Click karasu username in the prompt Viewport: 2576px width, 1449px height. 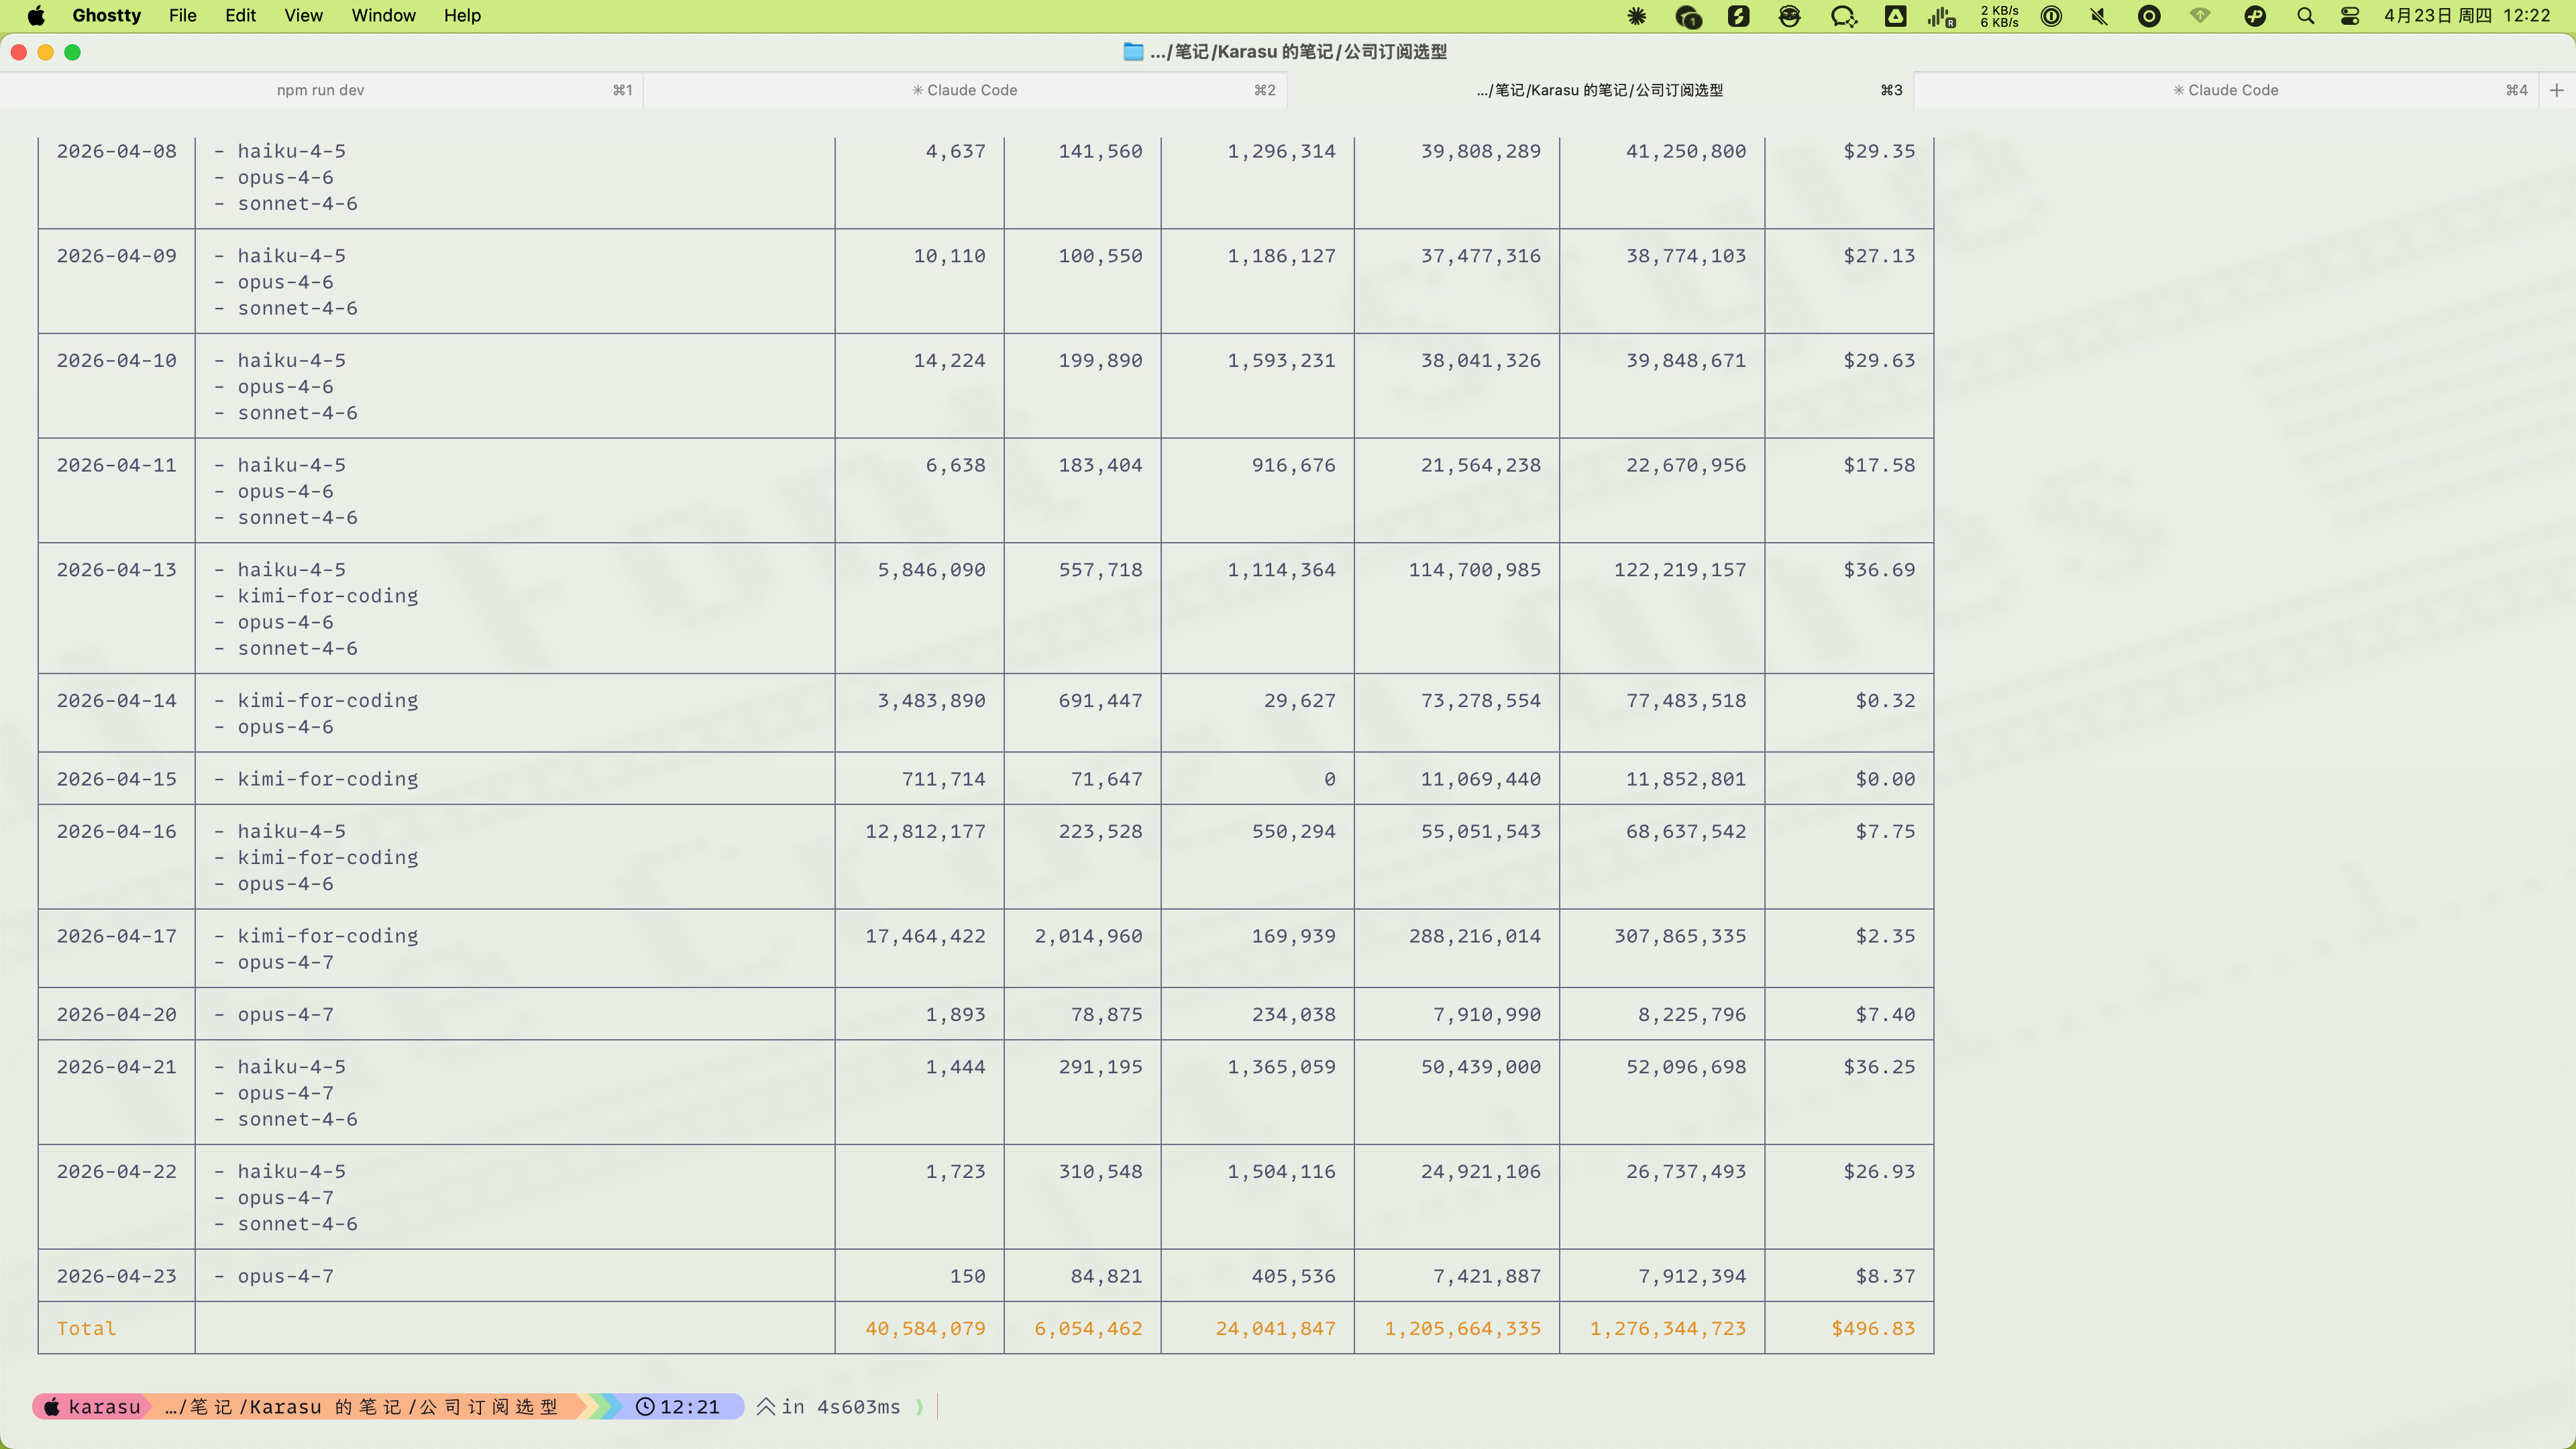pos(104,1407)
